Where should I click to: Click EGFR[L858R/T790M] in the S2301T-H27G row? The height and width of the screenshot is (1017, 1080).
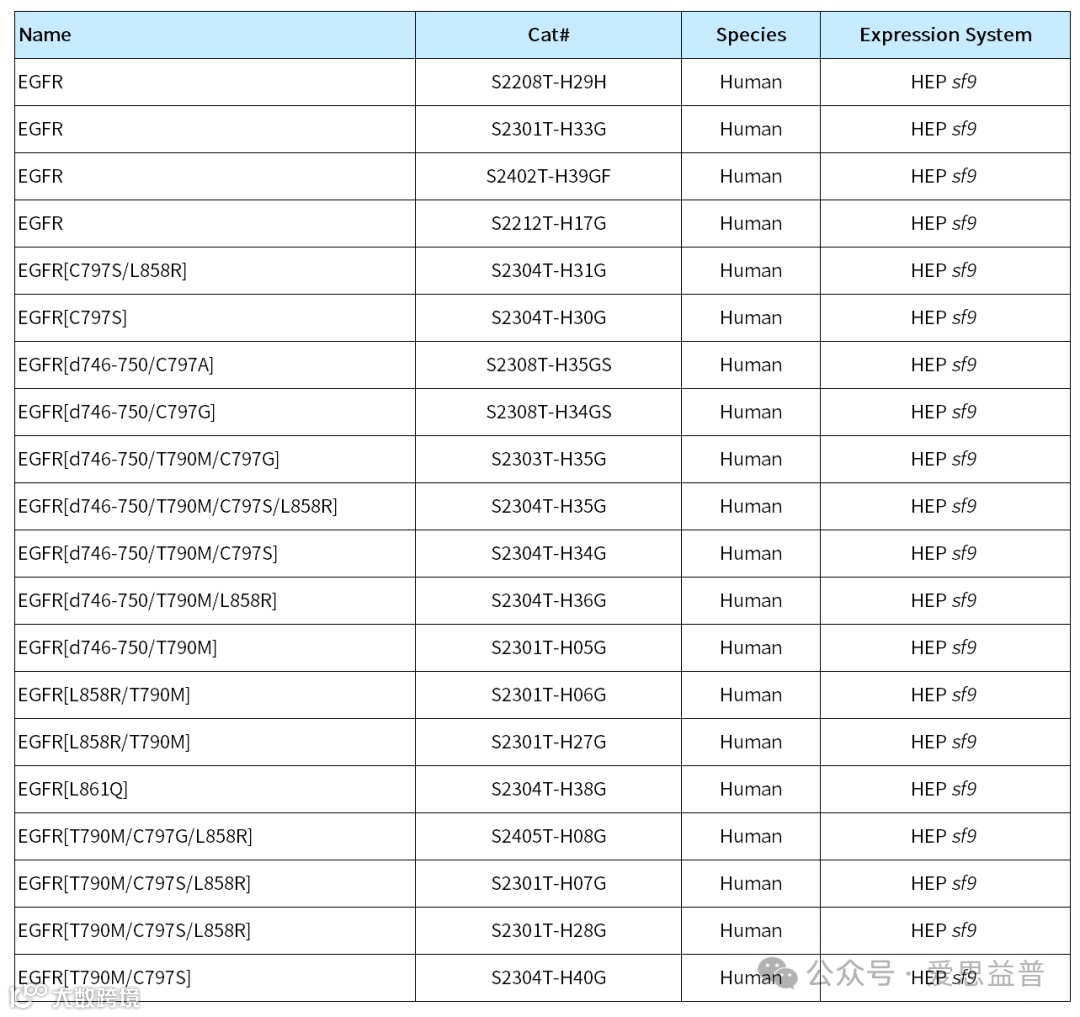[104, 742]
